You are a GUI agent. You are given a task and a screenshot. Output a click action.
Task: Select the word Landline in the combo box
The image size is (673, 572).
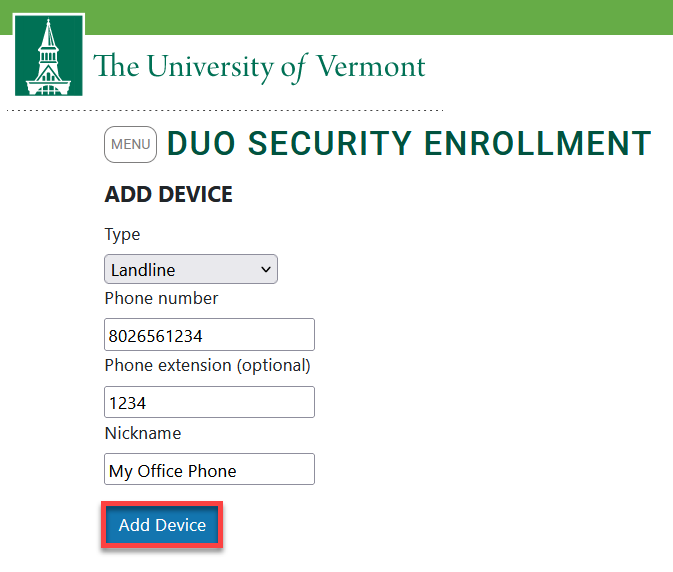(143, 270)
